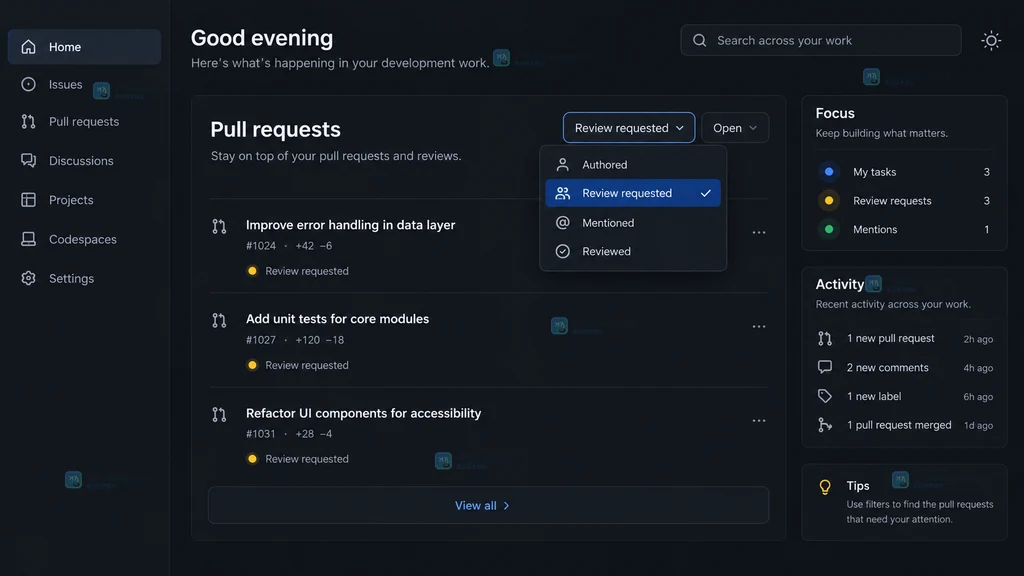1024x576 pixels.
Task: Click the Reviewed check-circle icon
Action: pyautogui.click(x=562, y=251)
